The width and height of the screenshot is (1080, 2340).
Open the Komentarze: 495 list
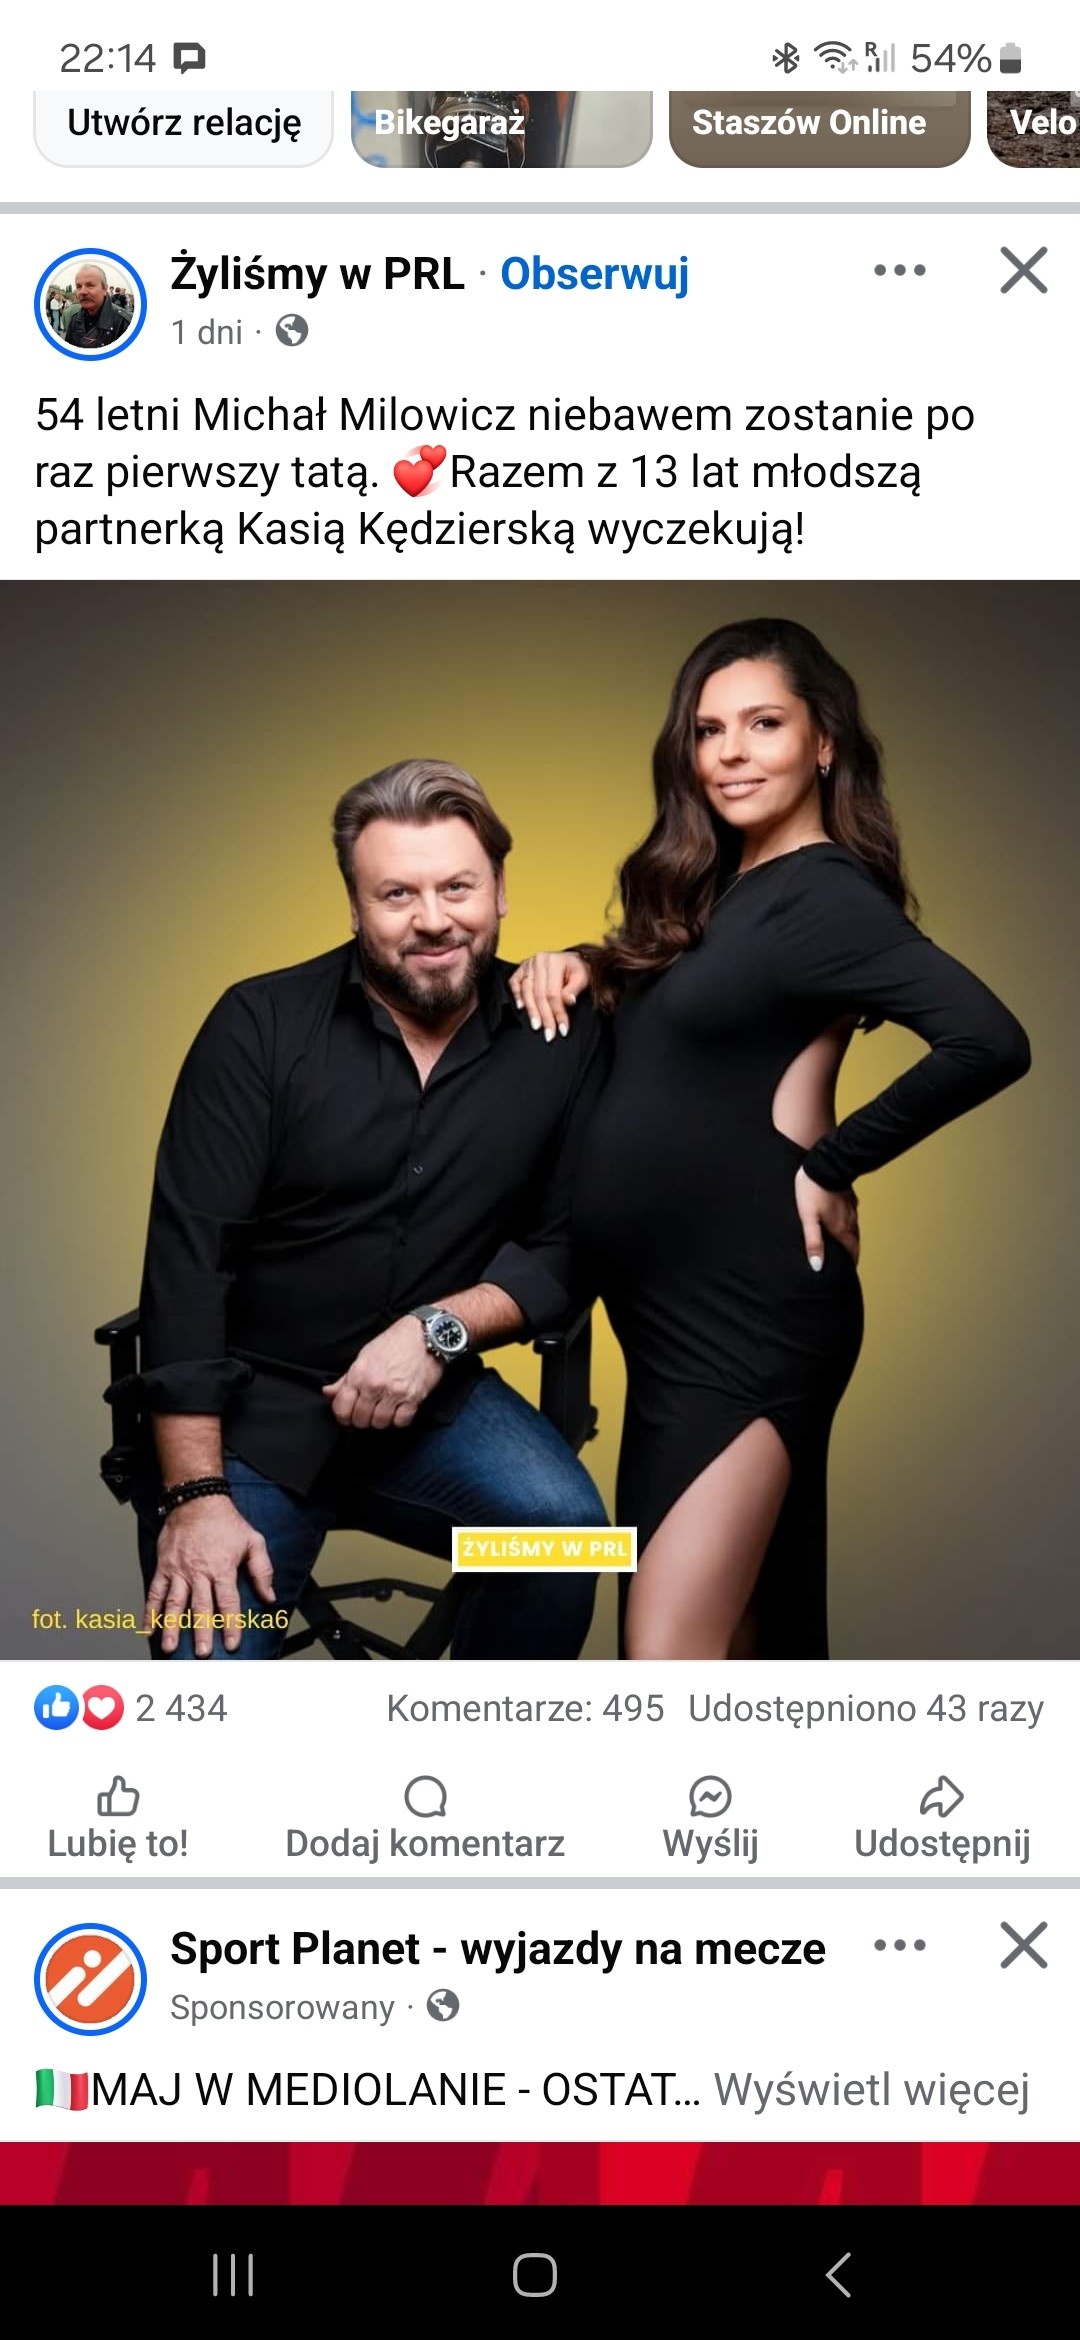525,1708
